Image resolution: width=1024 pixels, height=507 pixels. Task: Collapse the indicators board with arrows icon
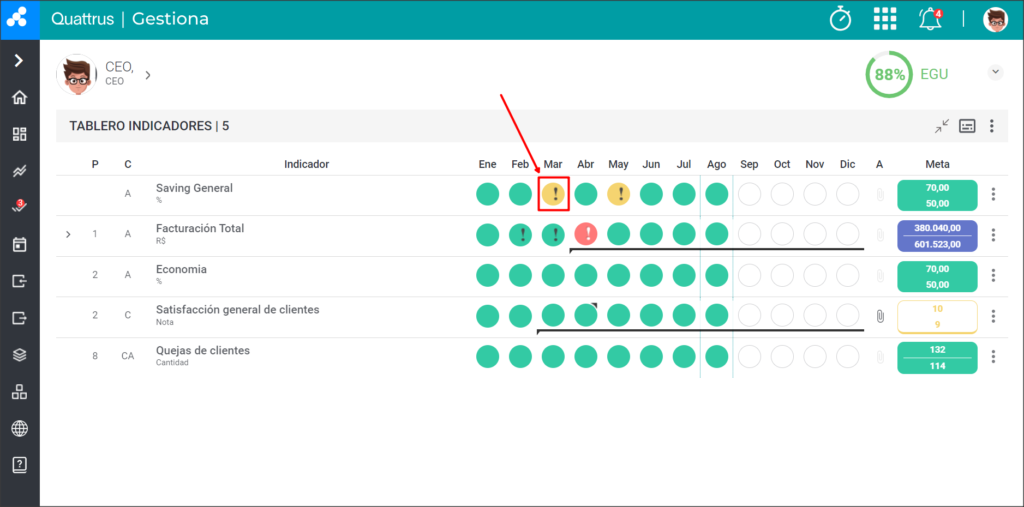(941, 126)
